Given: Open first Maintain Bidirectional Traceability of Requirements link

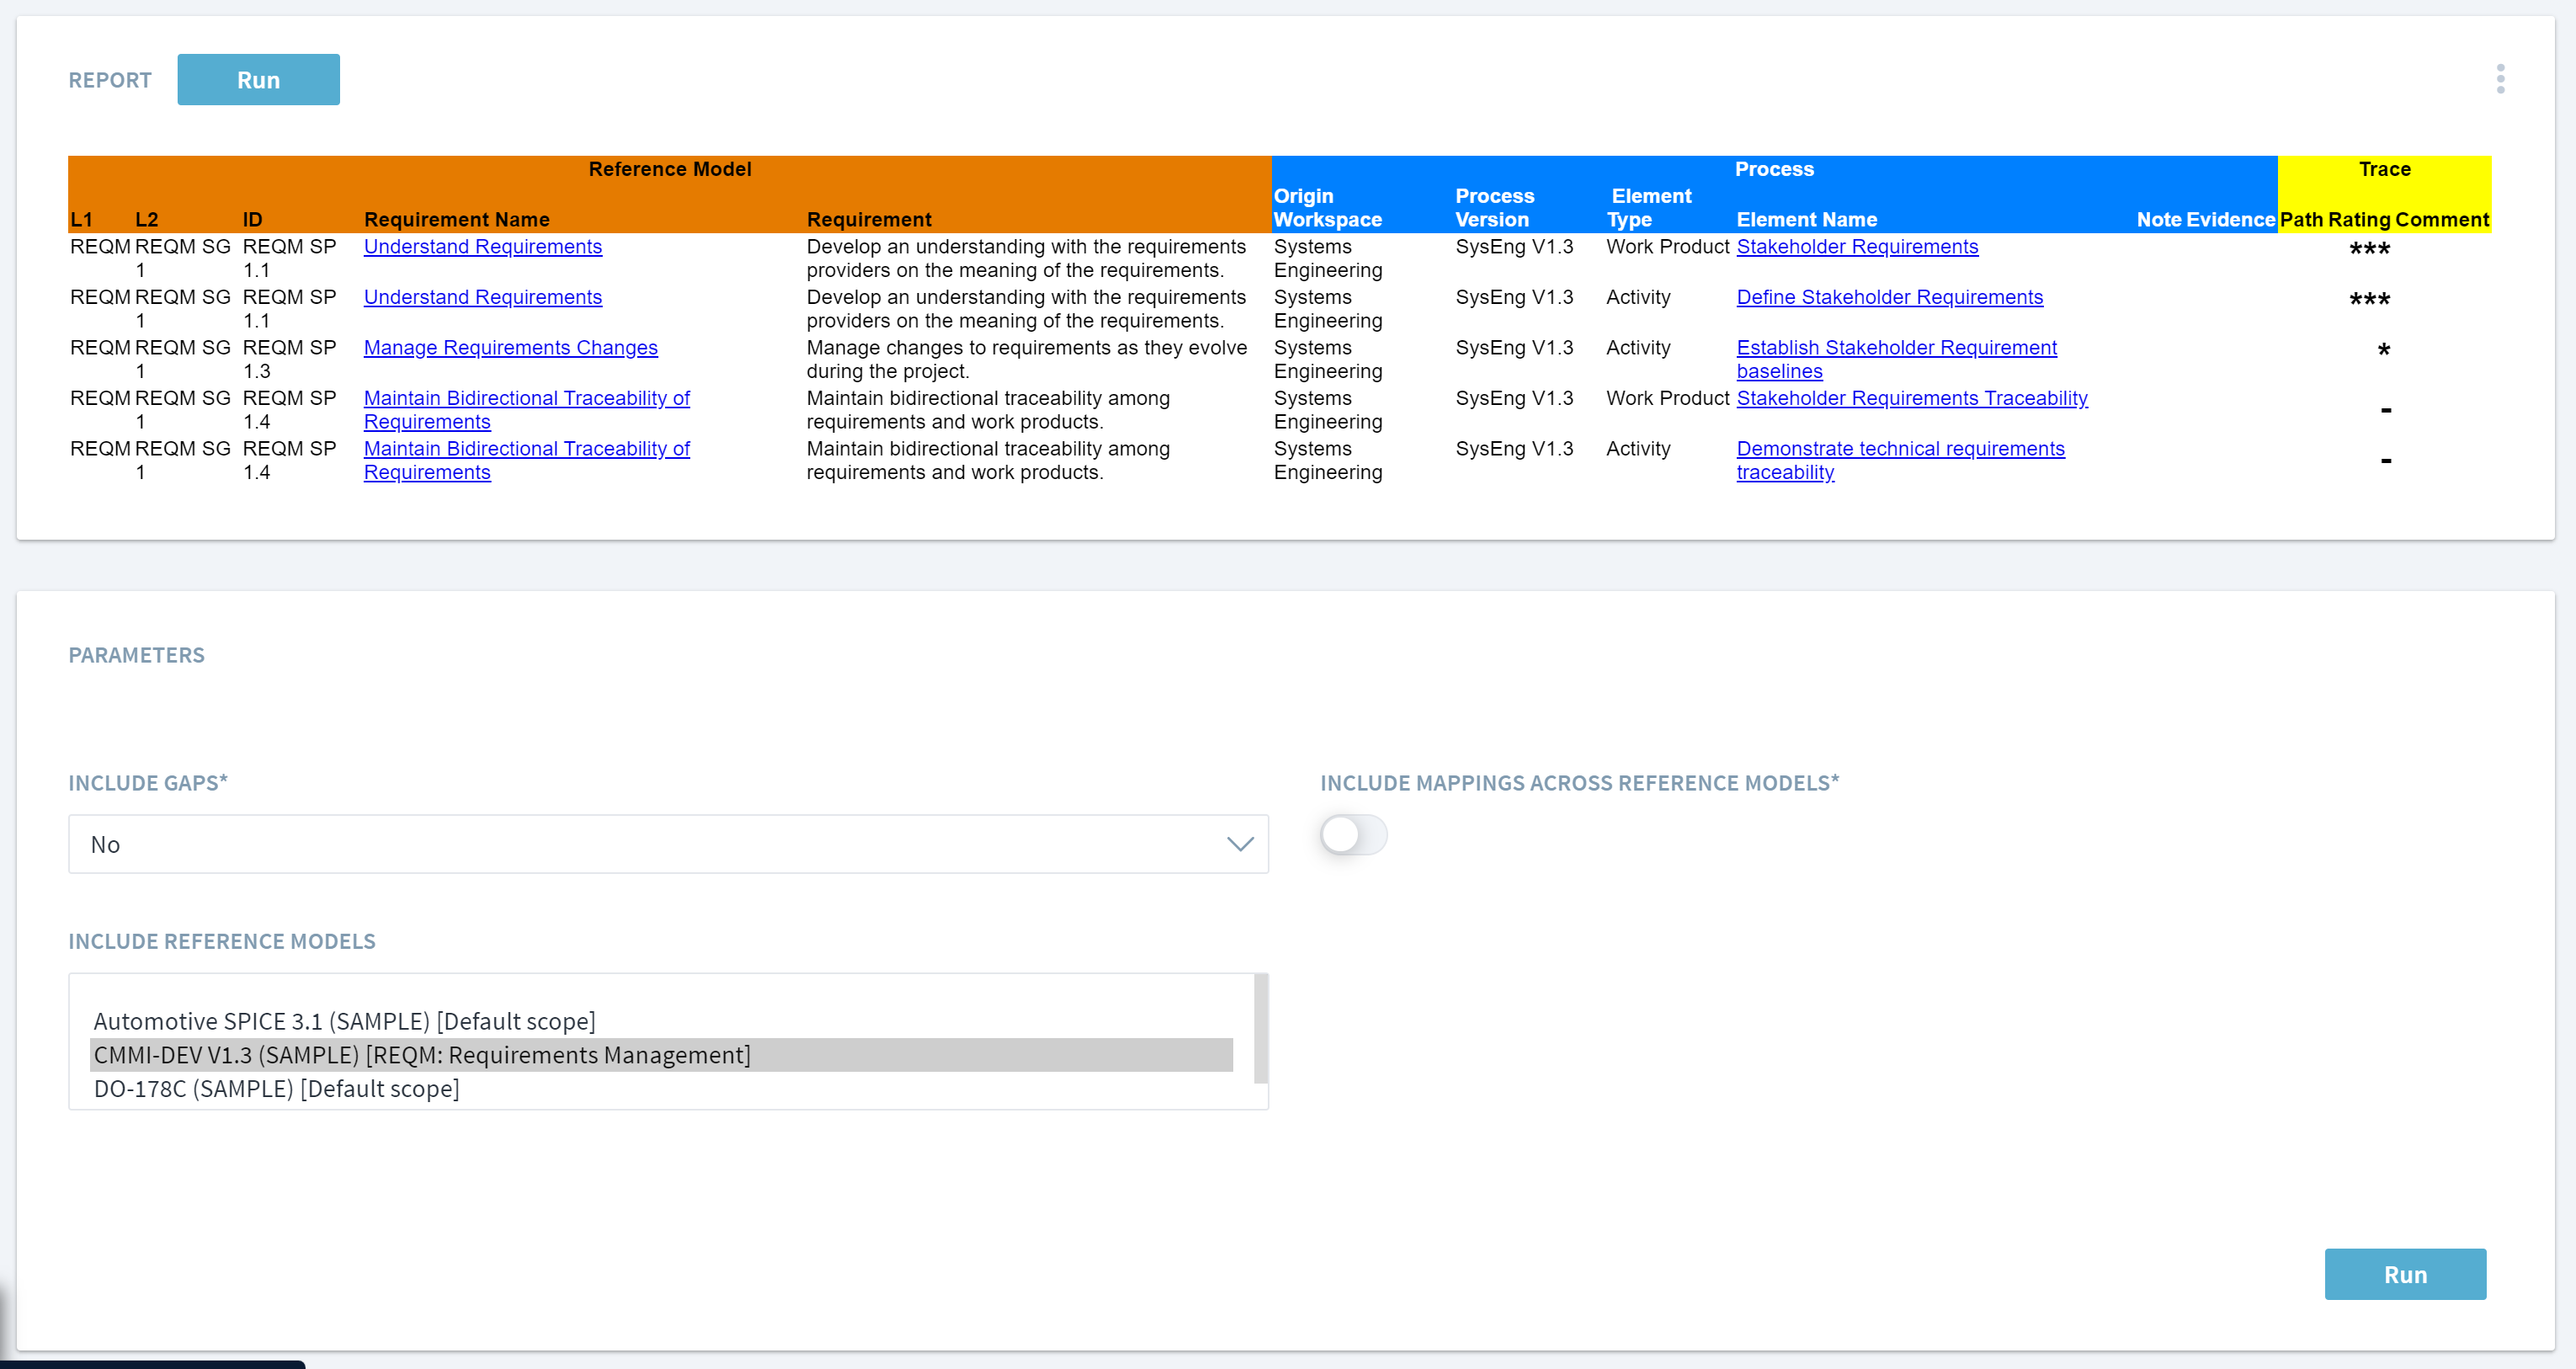Looking at the screenshot, I should pyautogui.click(x=526, y=399).
